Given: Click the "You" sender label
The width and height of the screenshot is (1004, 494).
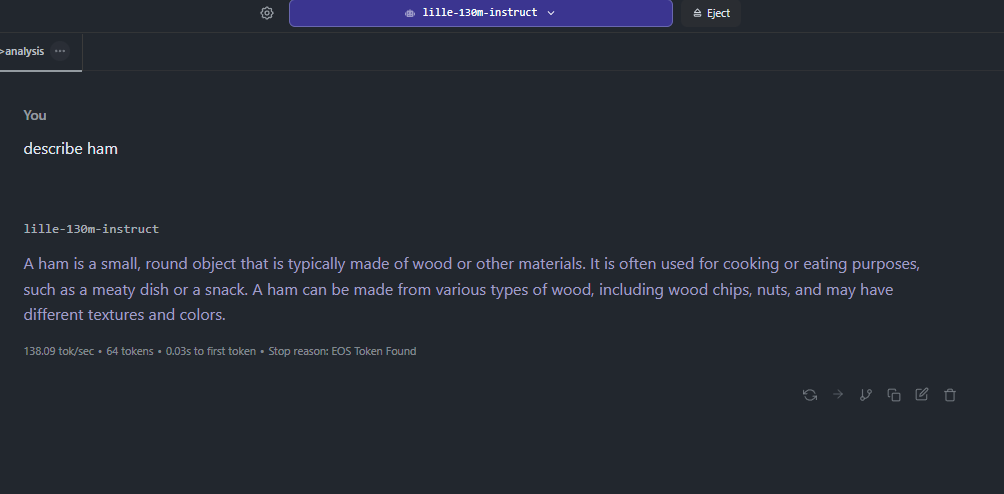Looking at the screenshot, I should pos(35,115).
